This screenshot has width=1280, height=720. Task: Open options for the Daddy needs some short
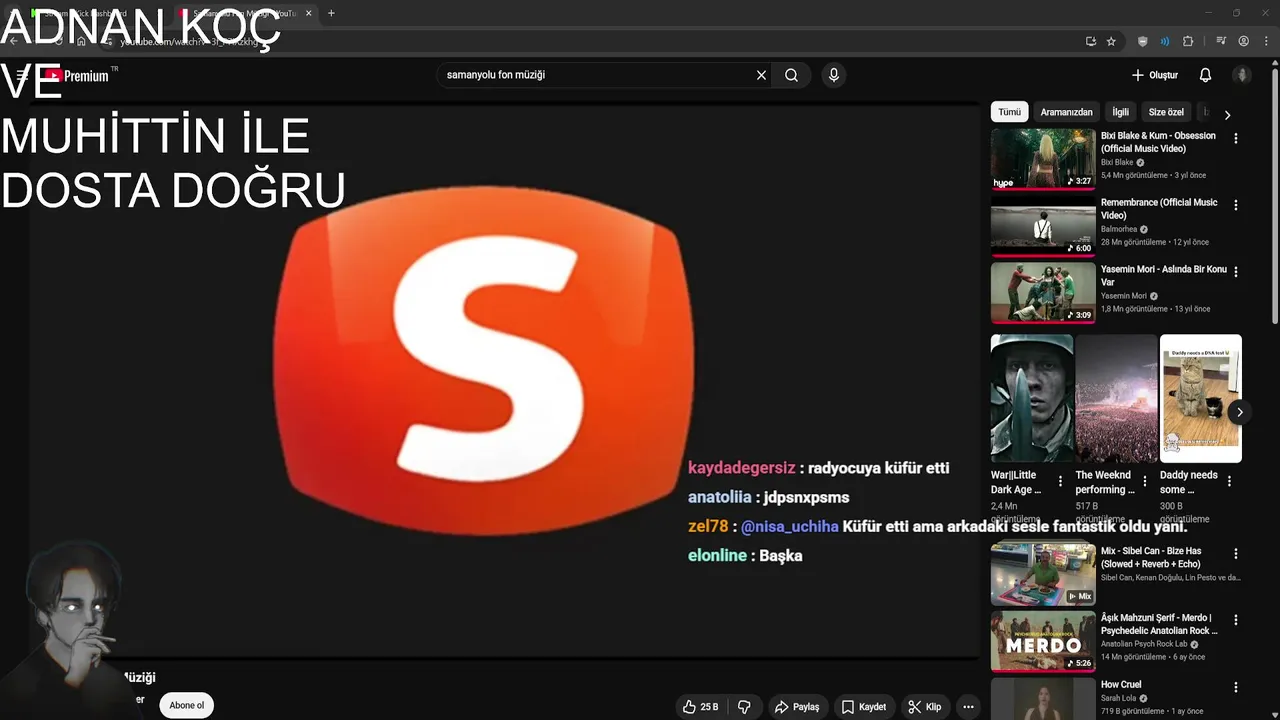point(1229,480)
